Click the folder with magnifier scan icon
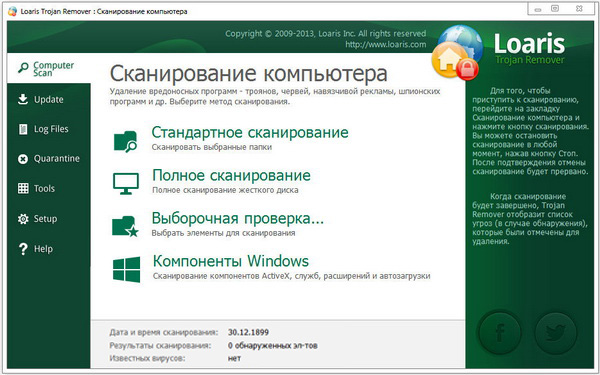The height and width of the screenshot is (375, 600). pyautogui.click(x=126, y=142)
